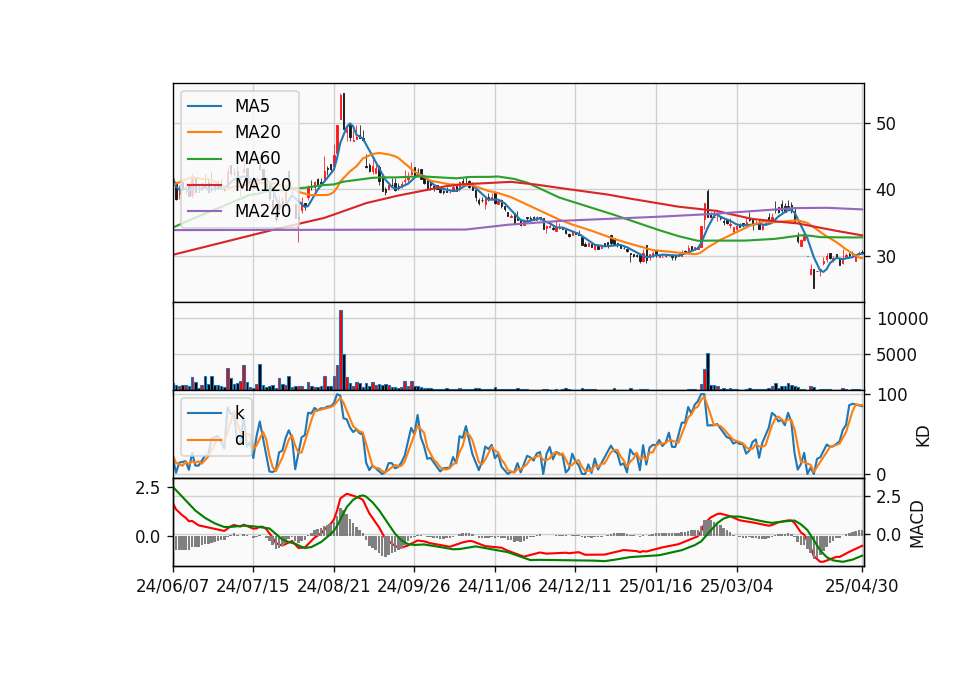
Task: Click the orange MA20 legend line swatch
Action: click(x=204, y=132)
